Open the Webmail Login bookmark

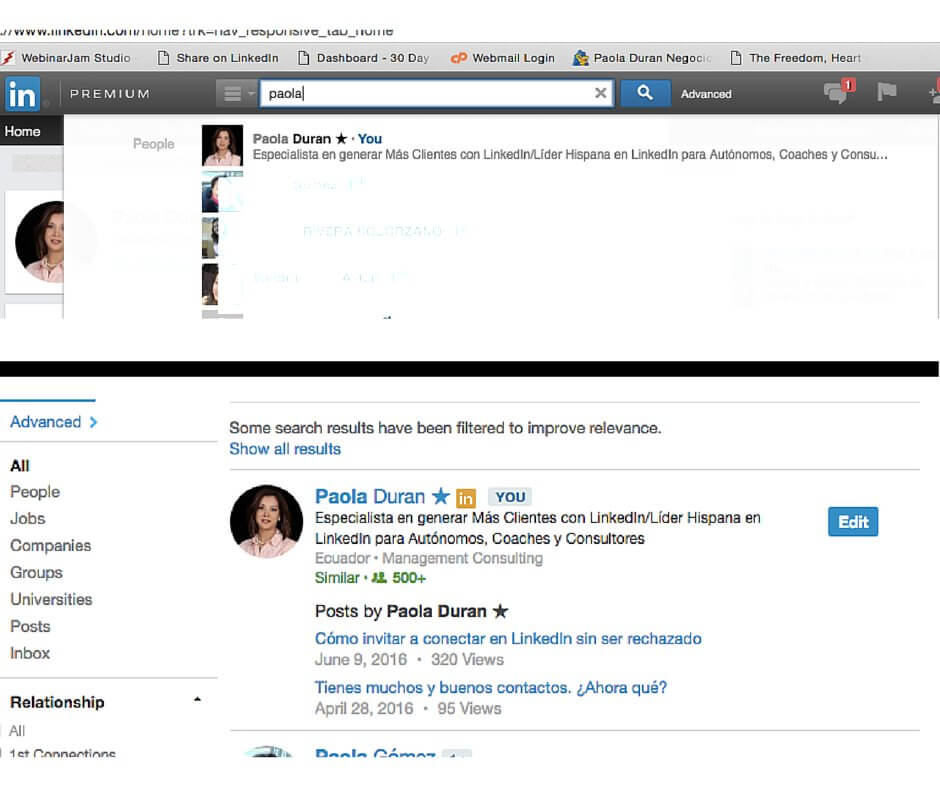pyautogui.click(x=503, y=58)
